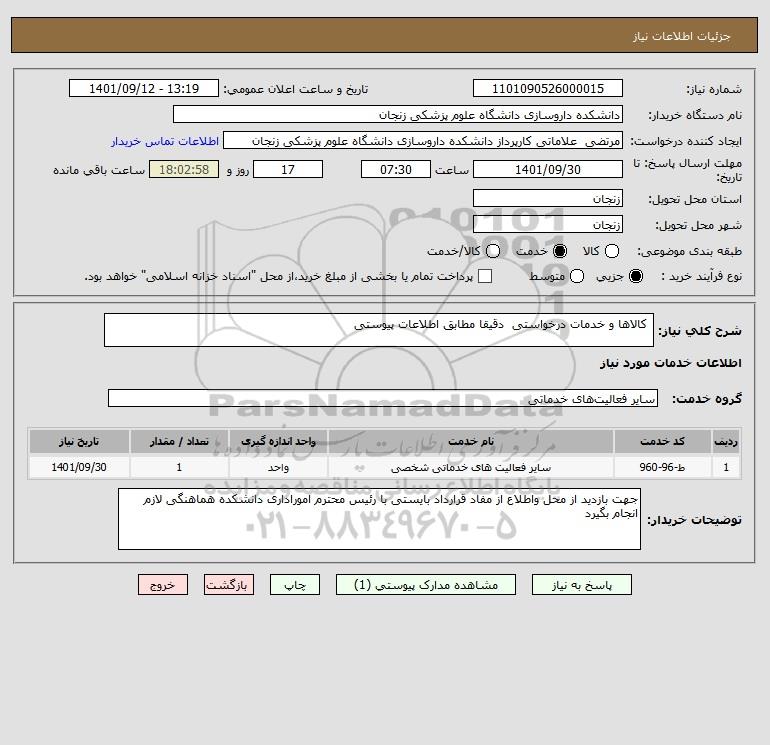This screenshot has width=770, height=745.
Task: Click the شرح کلی نیاز description box
Action: coord(379,330)
